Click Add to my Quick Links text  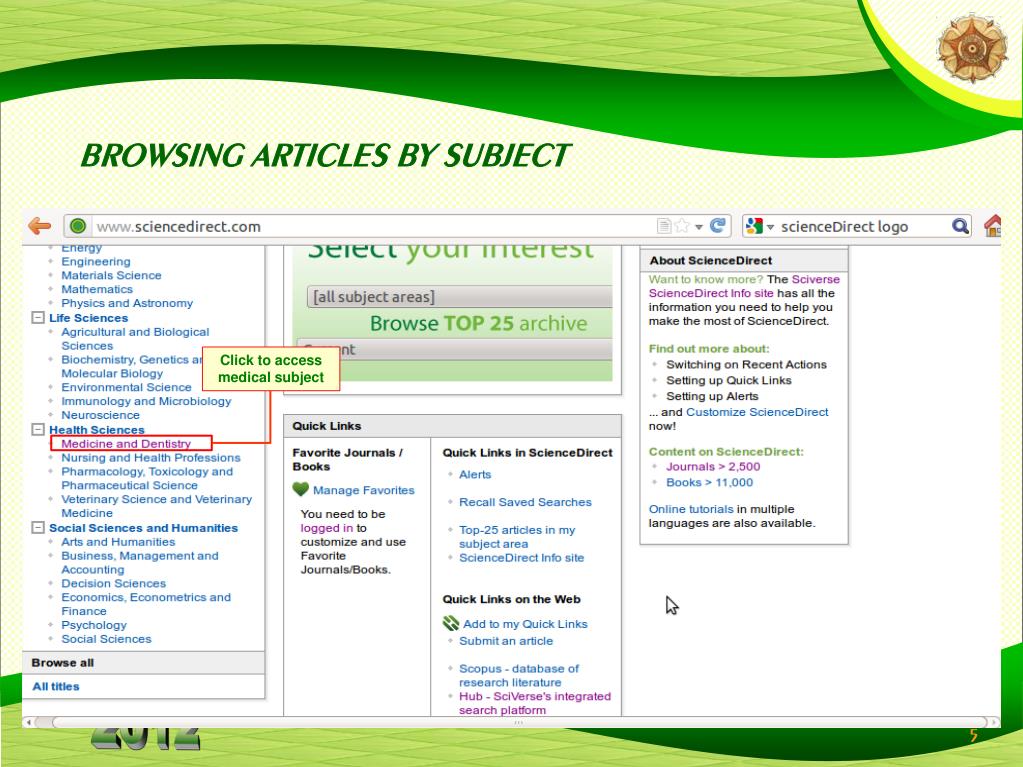(x=525, y=624)
